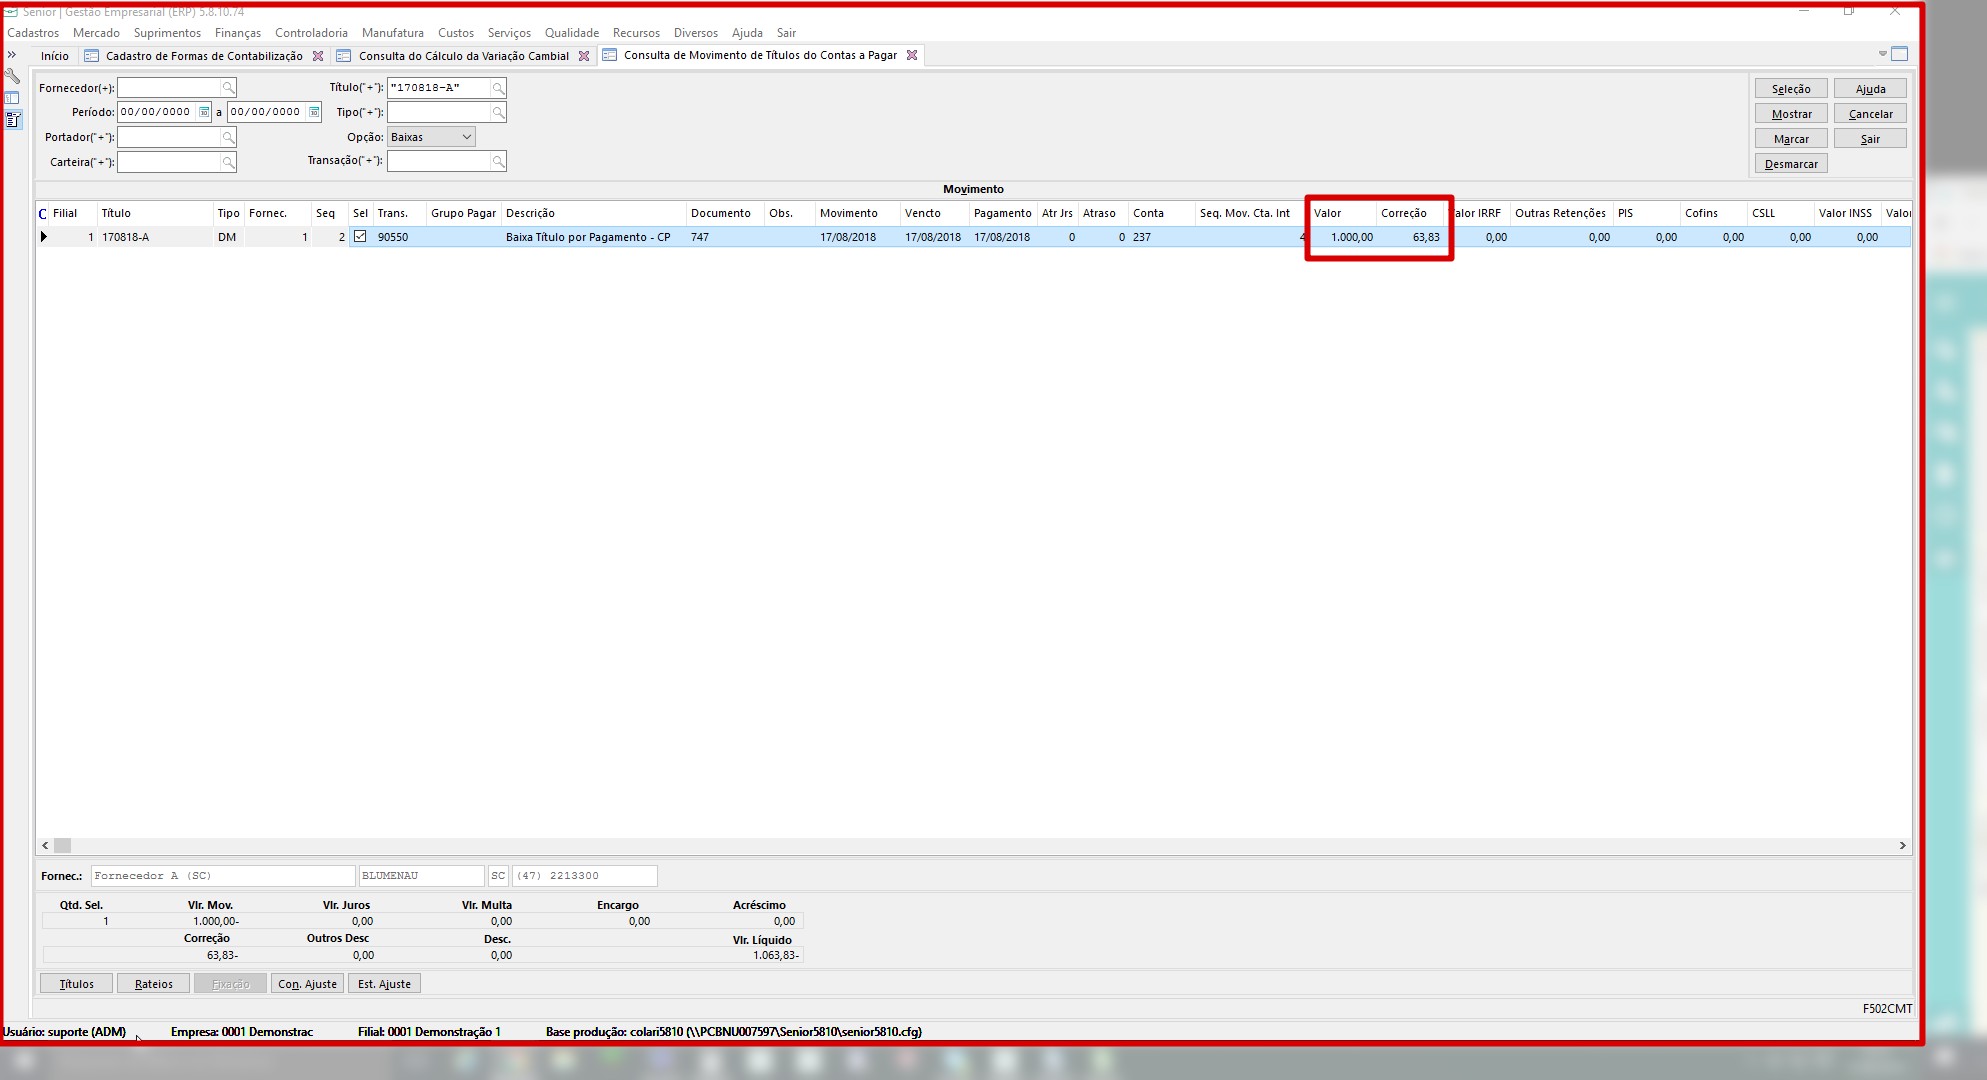The height and width of the screenshot is (1080, 1987).
Task: Click search icon beside Transação field
Action: pos(498,161)
